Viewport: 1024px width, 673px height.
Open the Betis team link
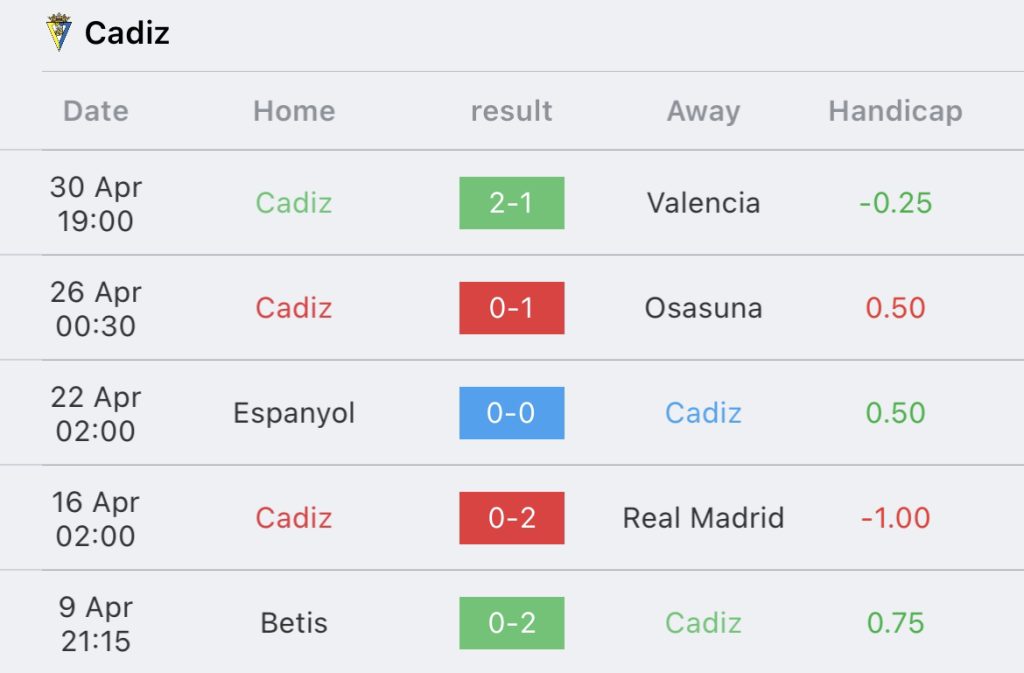coord(294,623)
